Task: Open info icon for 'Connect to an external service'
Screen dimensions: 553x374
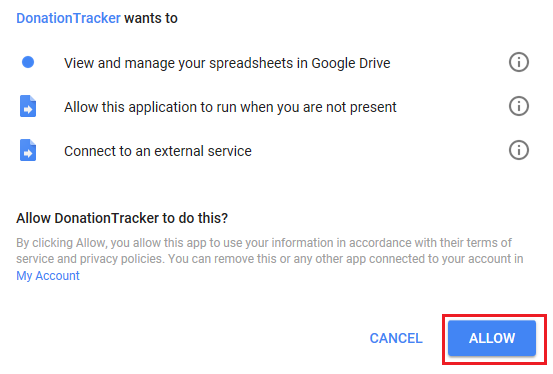Action: click(x=518, y=150)
